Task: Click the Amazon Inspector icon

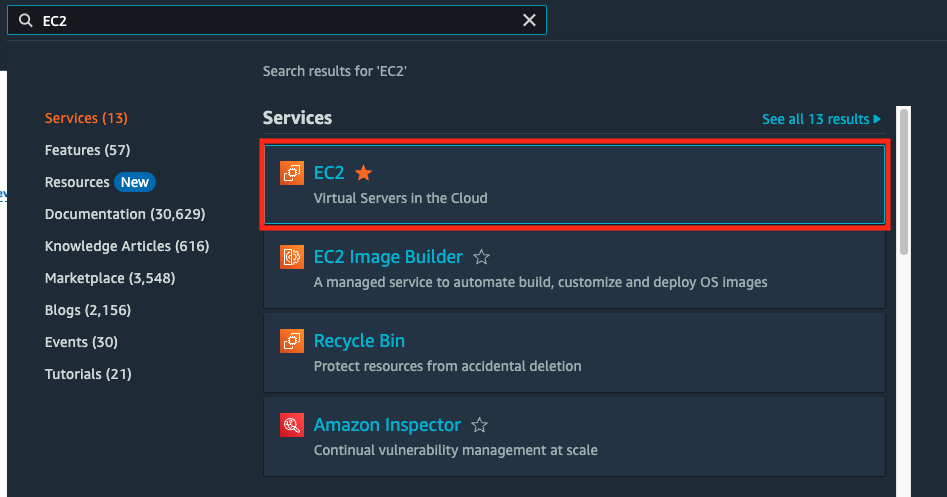Action: tap(292, 425)
